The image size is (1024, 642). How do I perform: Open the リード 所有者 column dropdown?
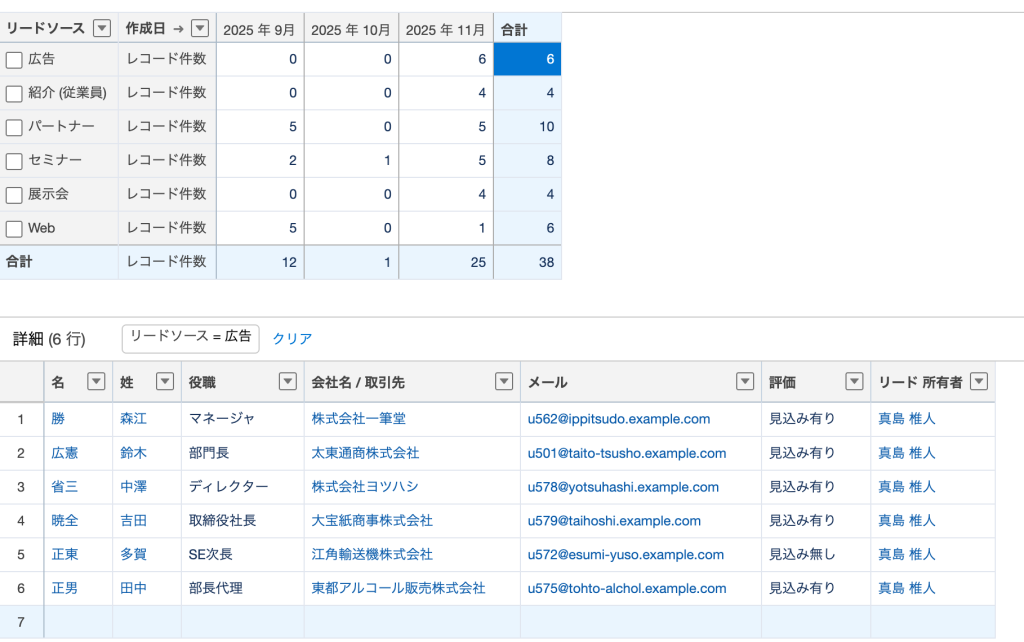[x=979, y=381]
